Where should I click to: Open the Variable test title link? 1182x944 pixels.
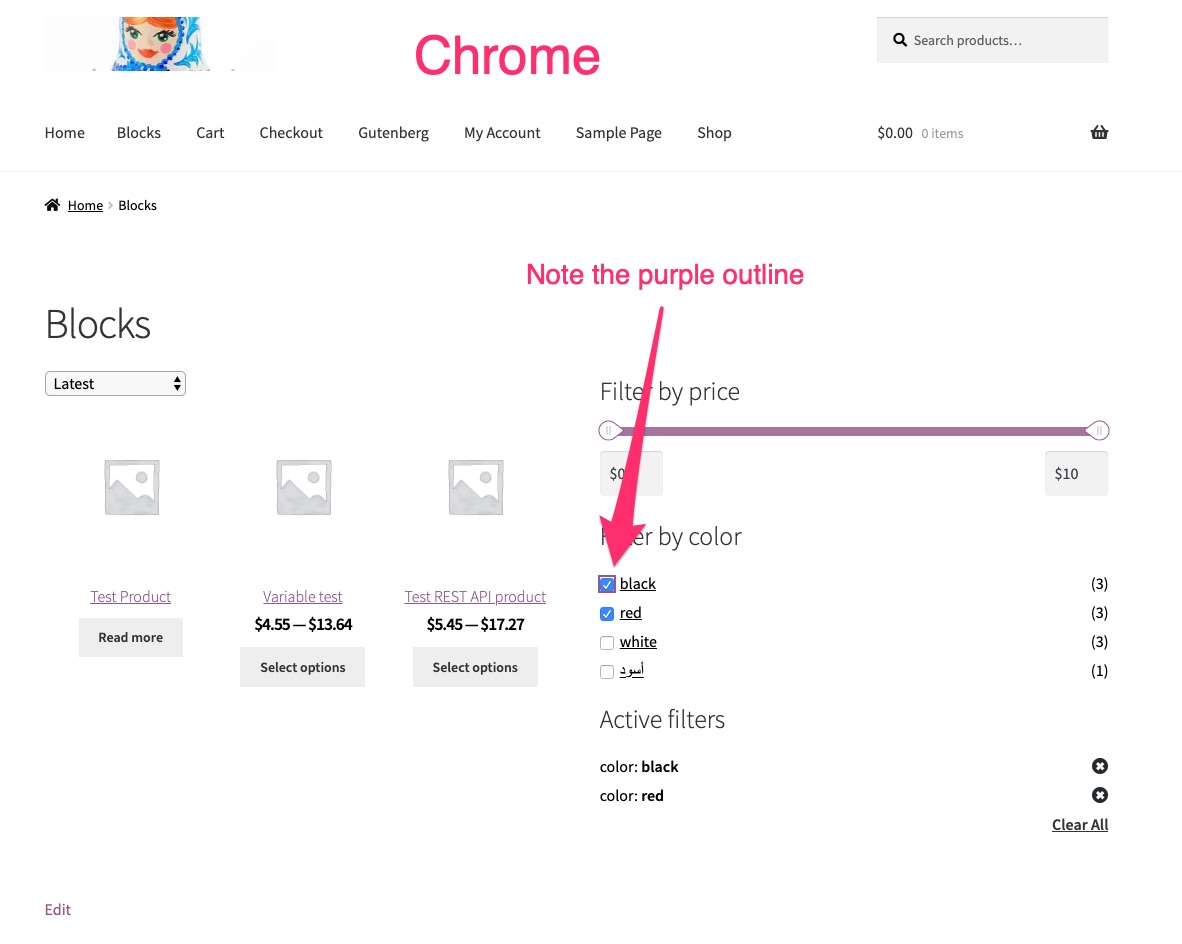tap(302, 596)
